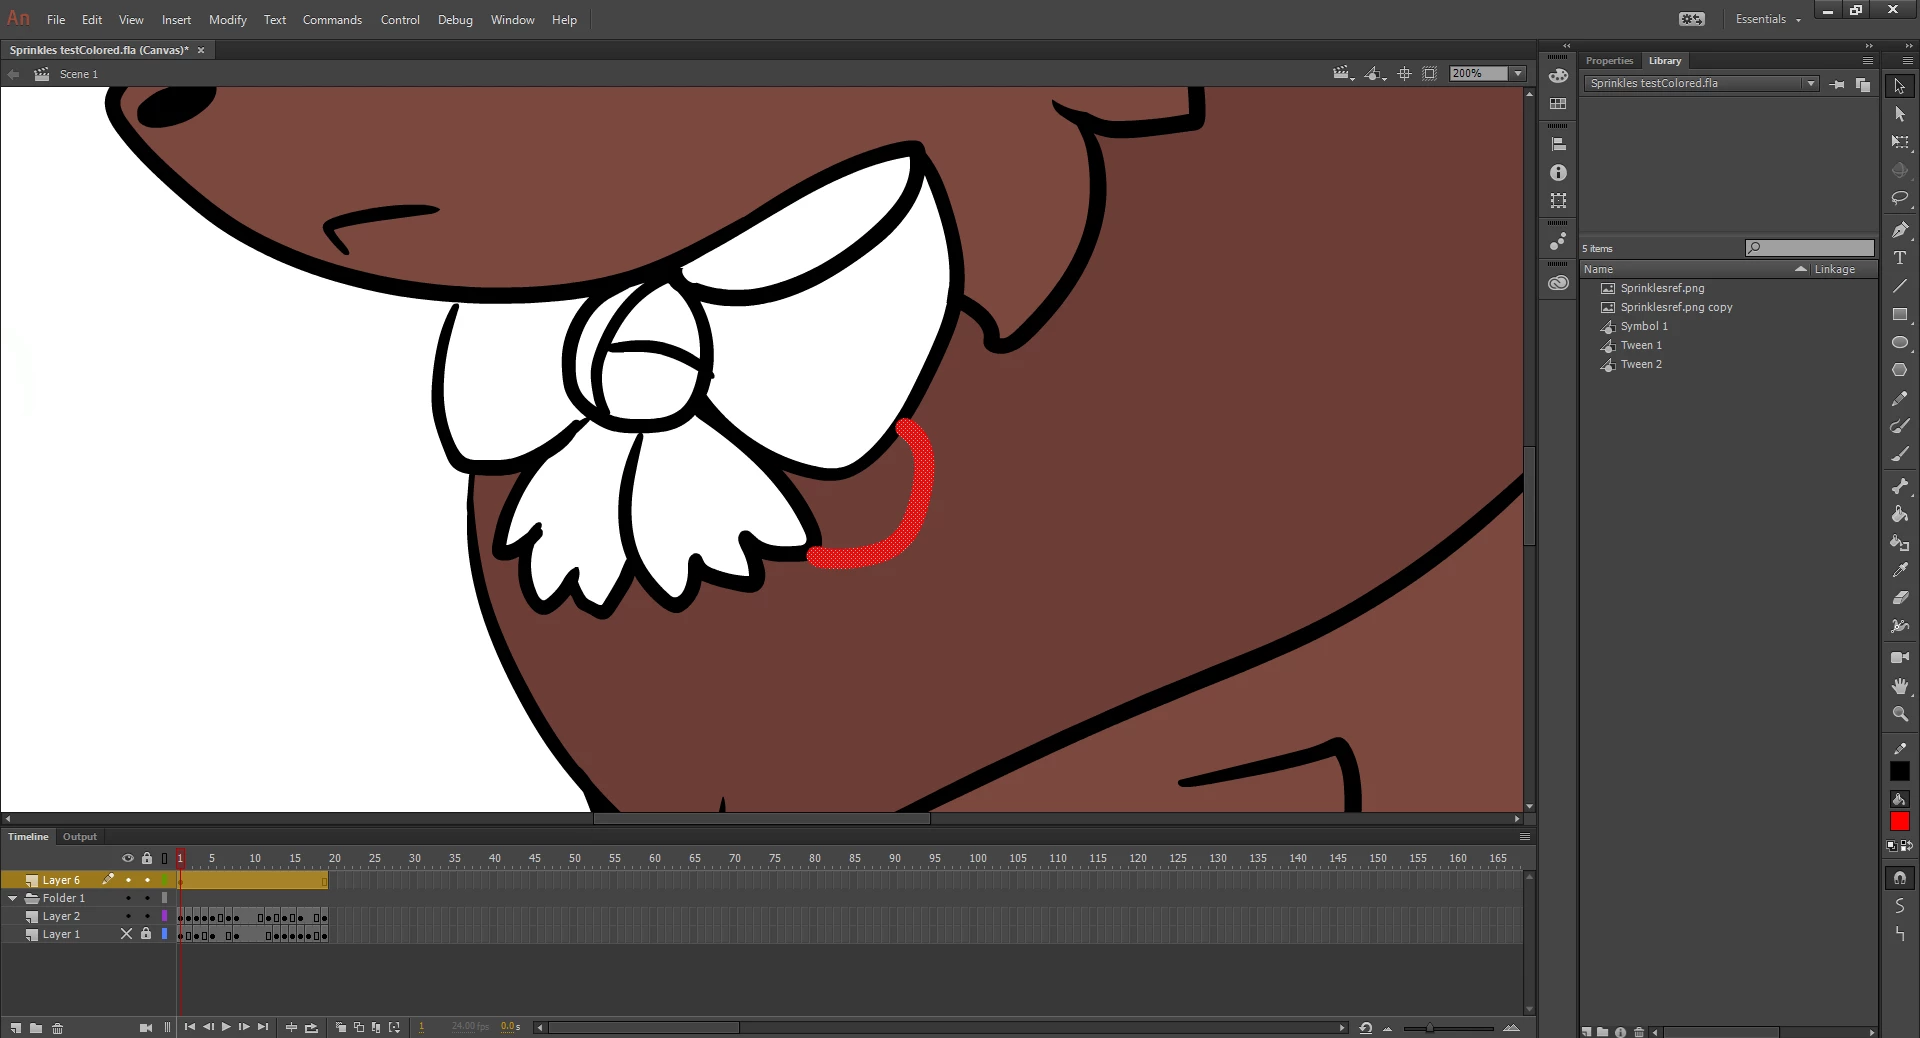Select the Ink Bottle tool
The image size is (1920, 1038).
tap(1900, 542)
